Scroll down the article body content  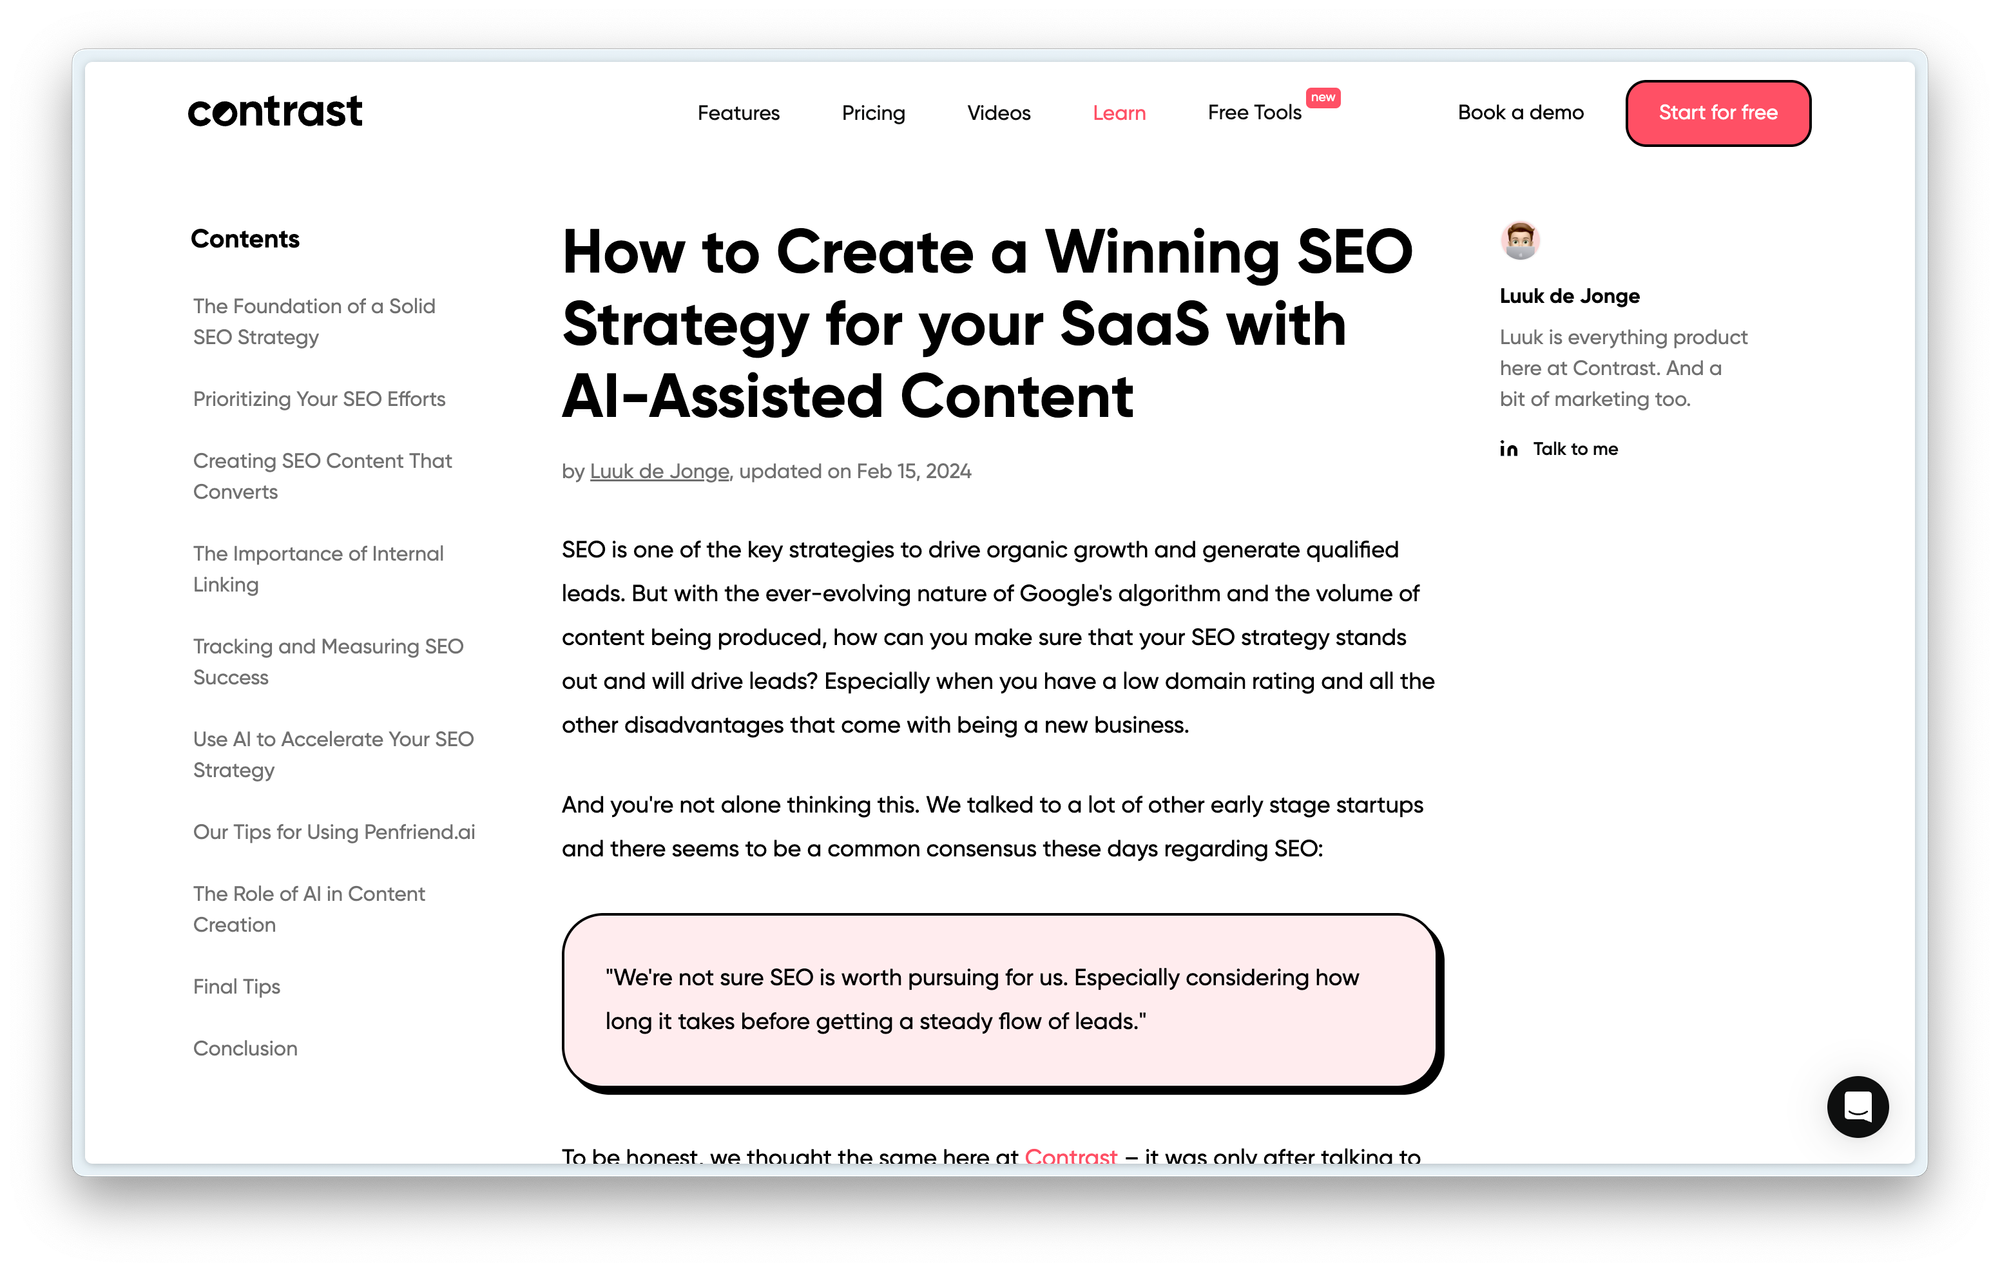coord(1000,729)
